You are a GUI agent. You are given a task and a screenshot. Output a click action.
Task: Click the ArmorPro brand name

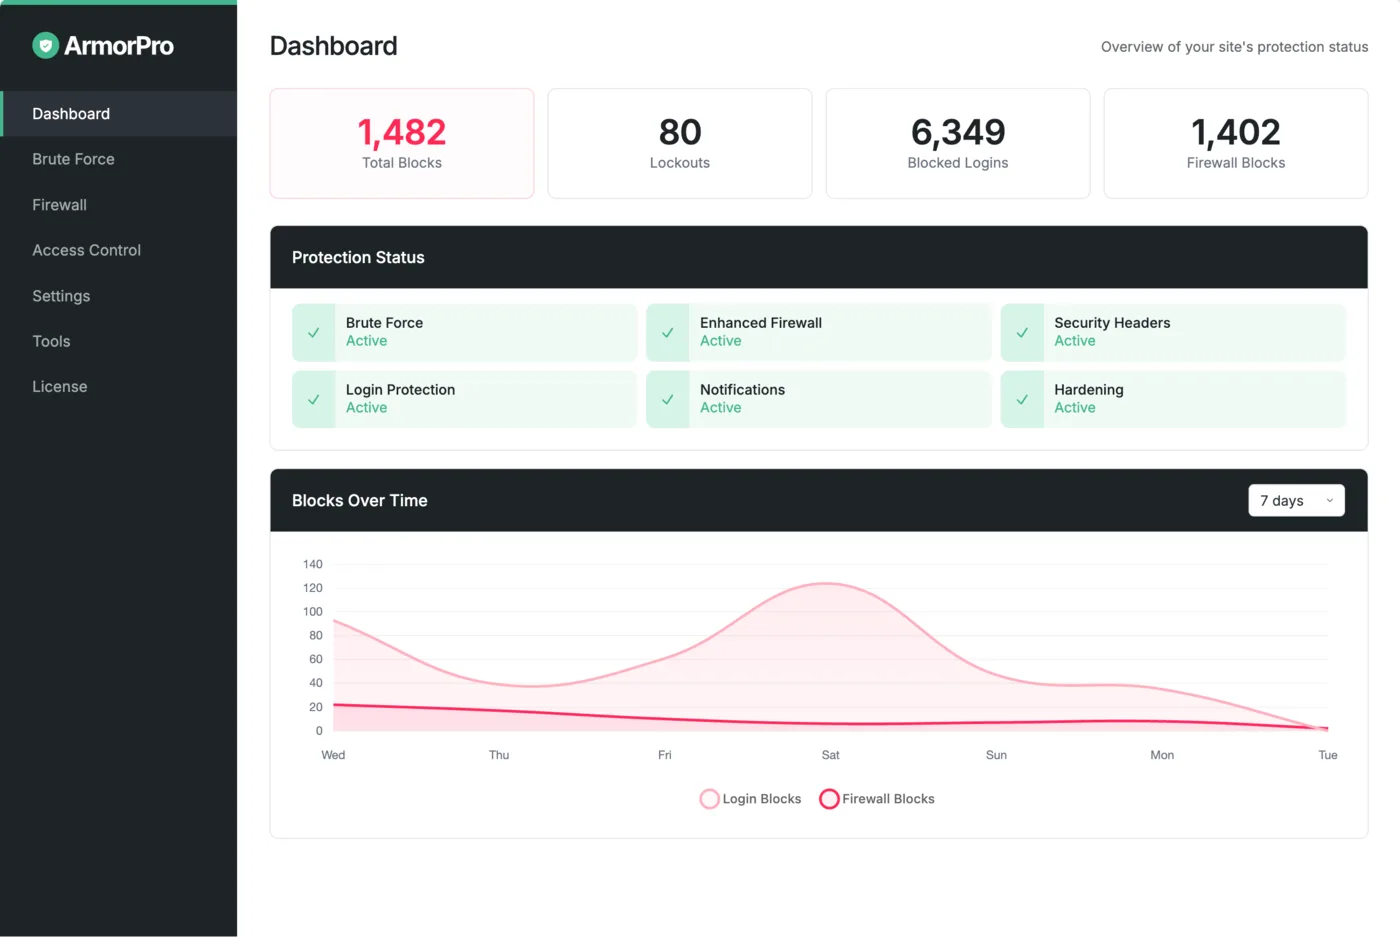click(x=119, y=46)
